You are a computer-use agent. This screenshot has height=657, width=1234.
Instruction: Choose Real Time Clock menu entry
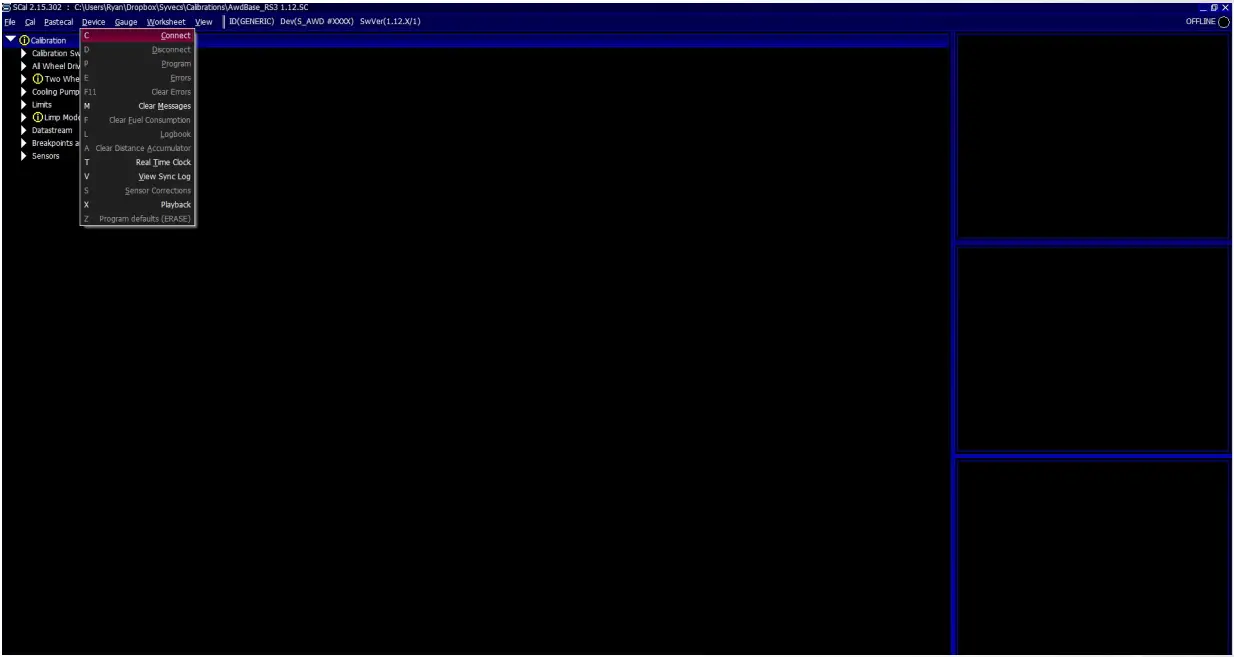[137, 162]
